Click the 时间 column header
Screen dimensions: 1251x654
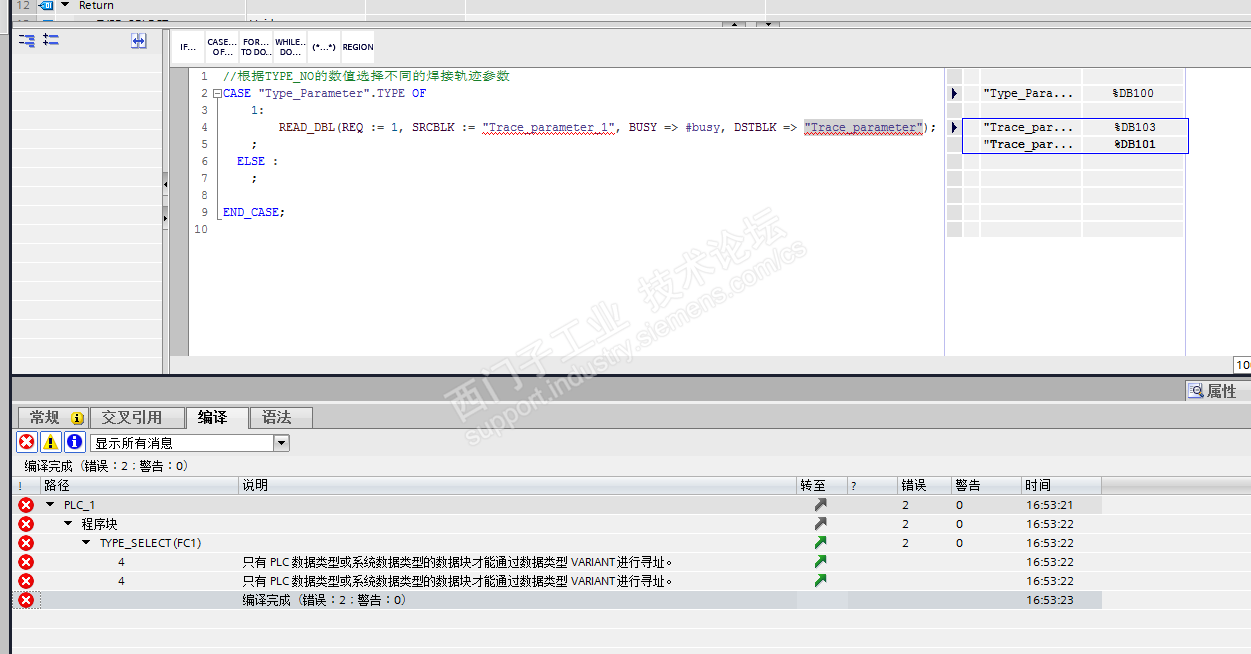point(1061,485)
